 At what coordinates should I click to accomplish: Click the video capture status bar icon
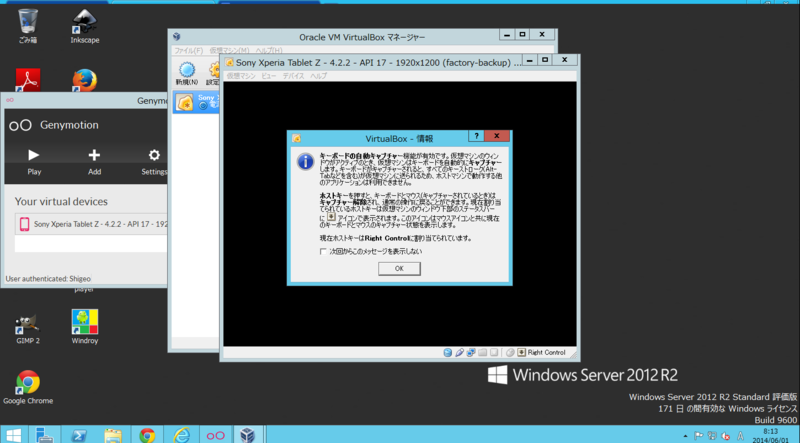(494, 353)
